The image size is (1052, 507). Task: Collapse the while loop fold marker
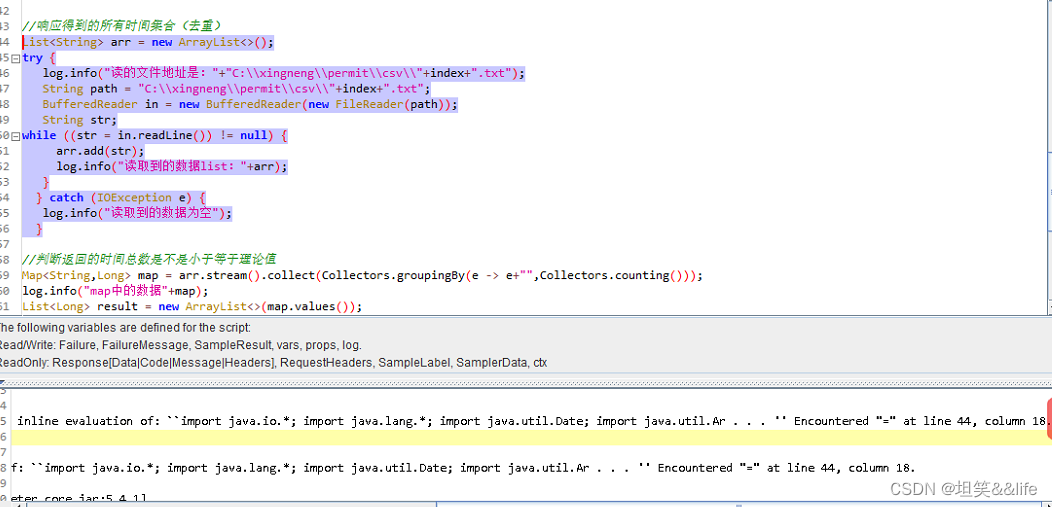pos(16,136)
